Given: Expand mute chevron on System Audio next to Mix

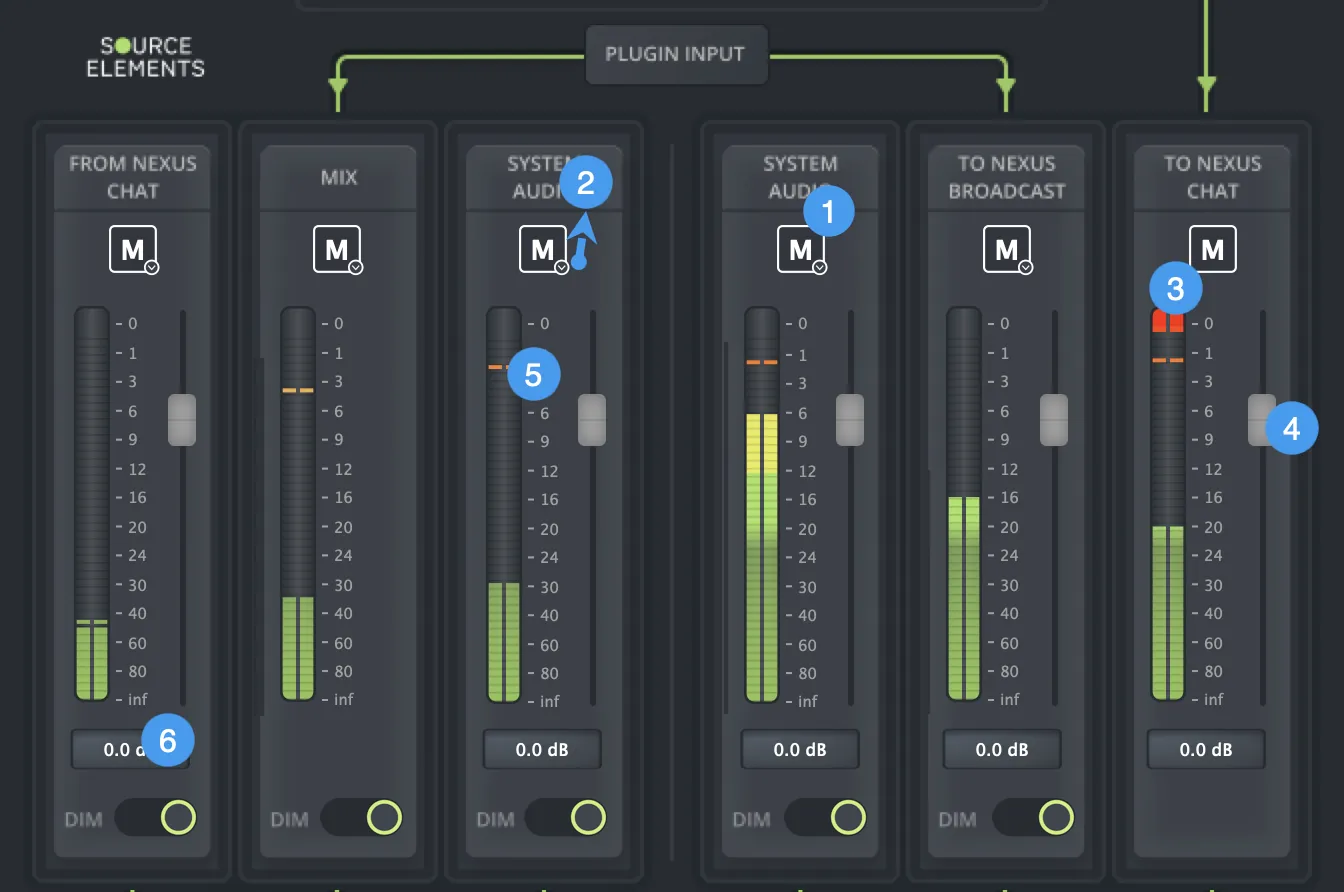Looking at the screenshot, I should [x=562, y=268].
